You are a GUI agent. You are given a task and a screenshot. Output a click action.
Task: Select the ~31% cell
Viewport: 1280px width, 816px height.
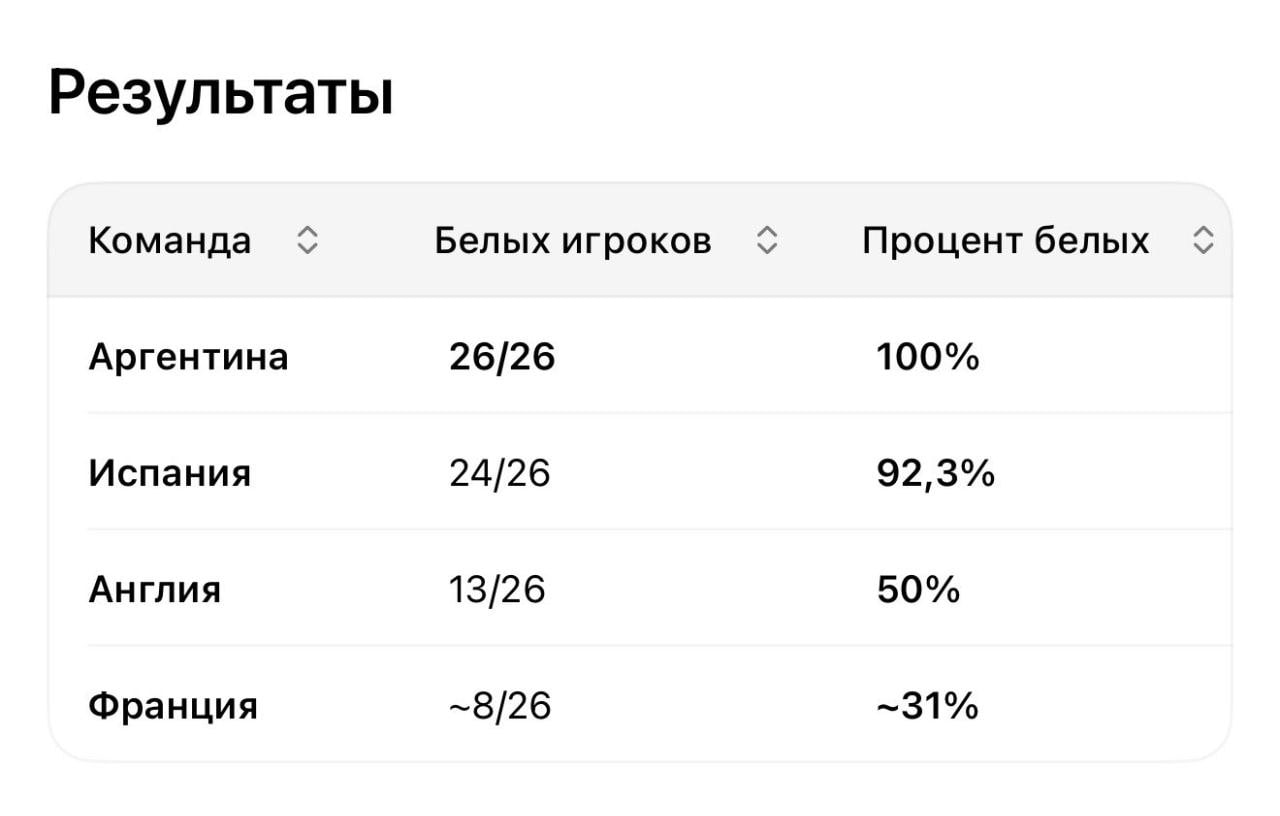pyautogui.click(x=927, y=707)
